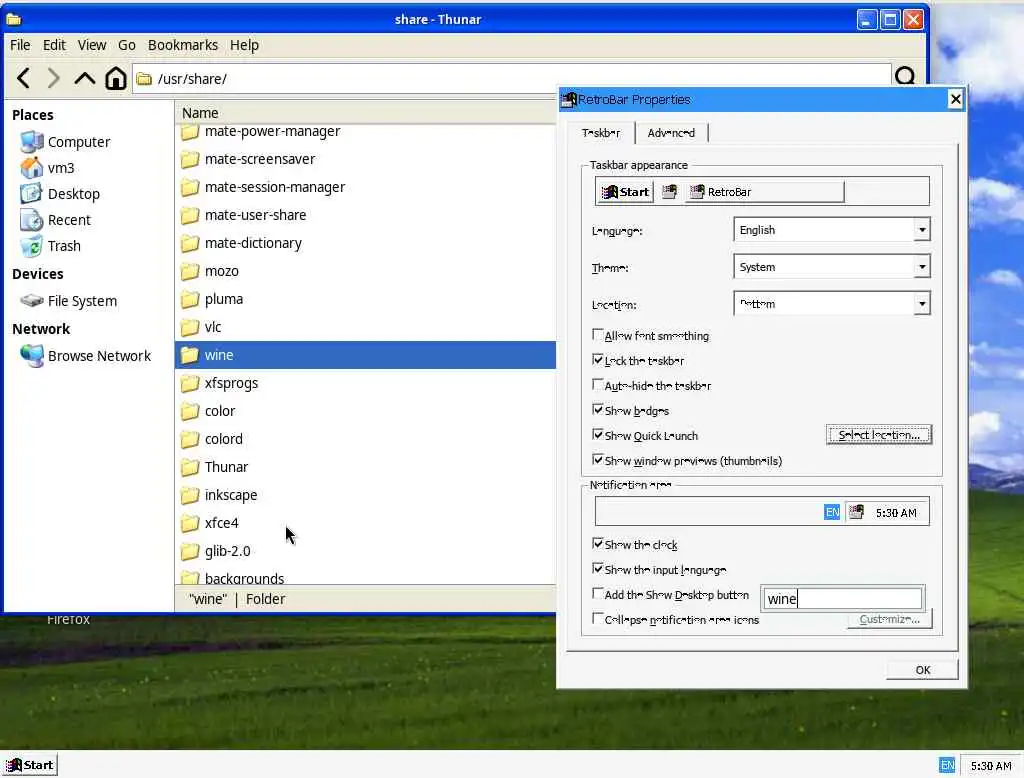The image size is (1024, 778).
Task: Open the View menu in Thunar
Action: [92, 45]
